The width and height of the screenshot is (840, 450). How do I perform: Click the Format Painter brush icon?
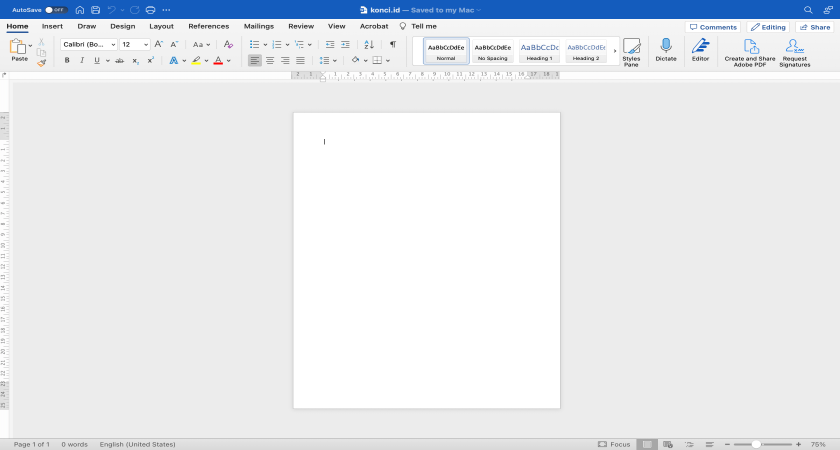pos(41,62)
